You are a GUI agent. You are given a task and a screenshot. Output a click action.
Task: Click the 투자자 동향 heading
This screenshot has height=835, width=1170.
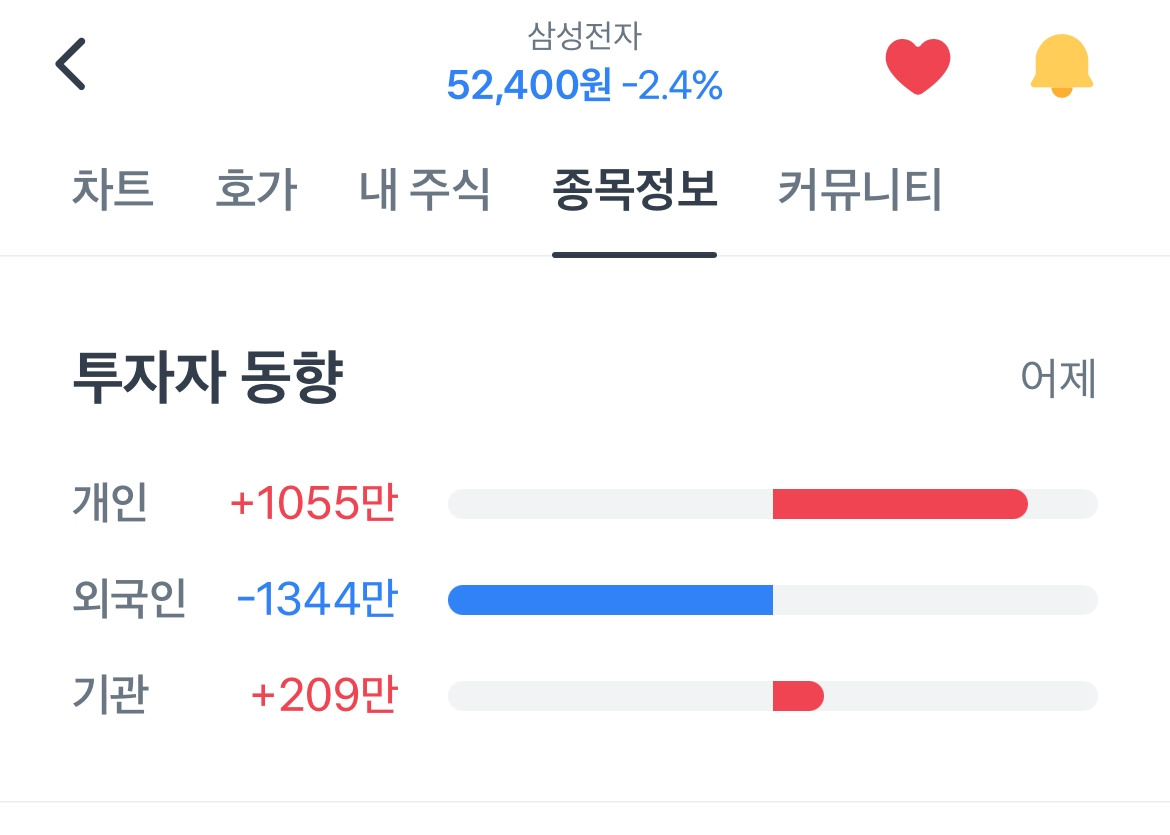click(x=208, y=380)
